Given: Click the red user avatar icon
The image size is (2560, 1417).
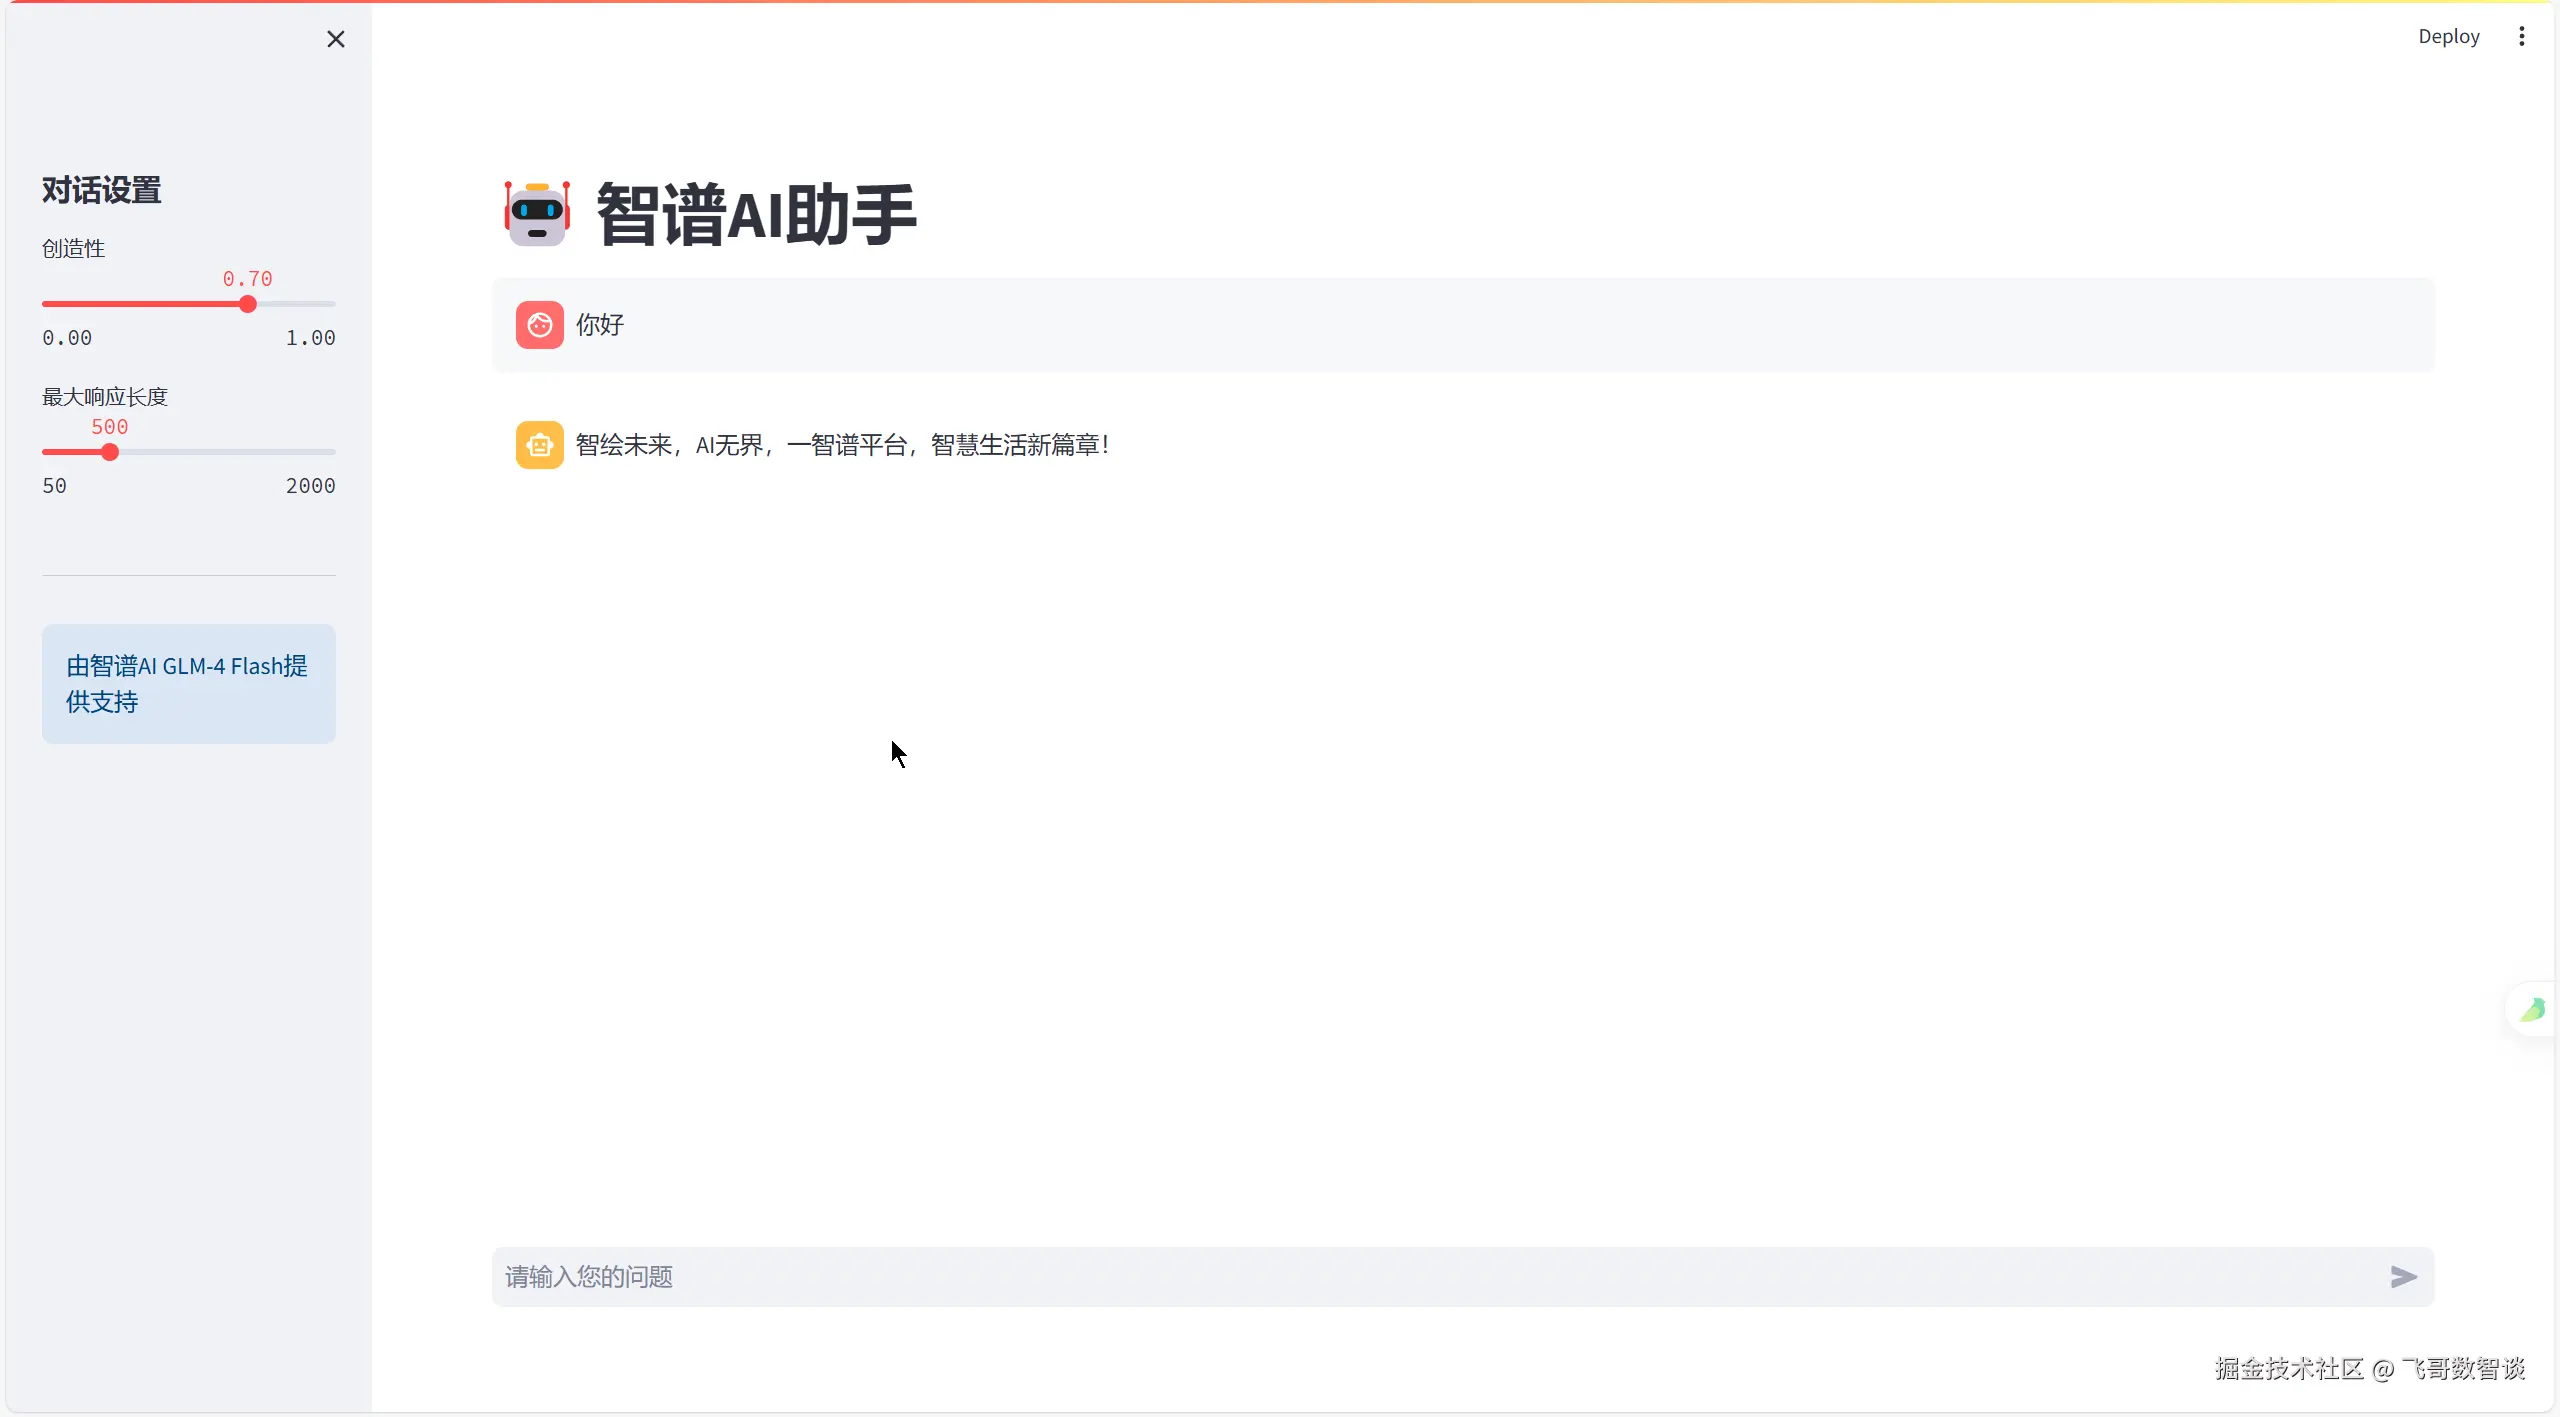Looking at the screenshot, I should (x=539, y=325).
